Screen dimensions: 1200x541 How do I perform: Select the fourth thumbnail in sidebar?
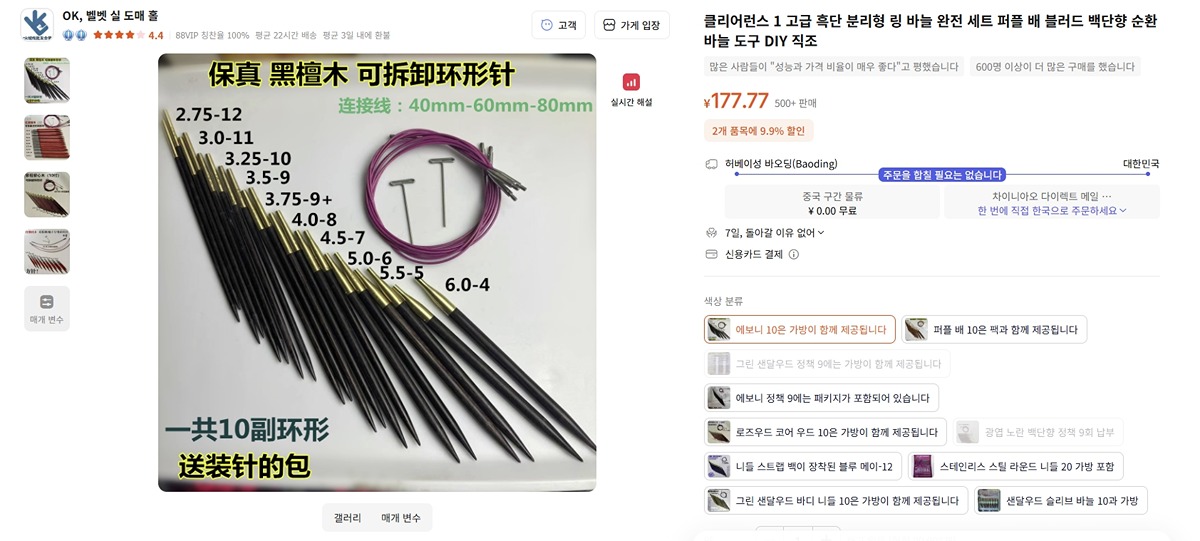[x=47, y=251]
